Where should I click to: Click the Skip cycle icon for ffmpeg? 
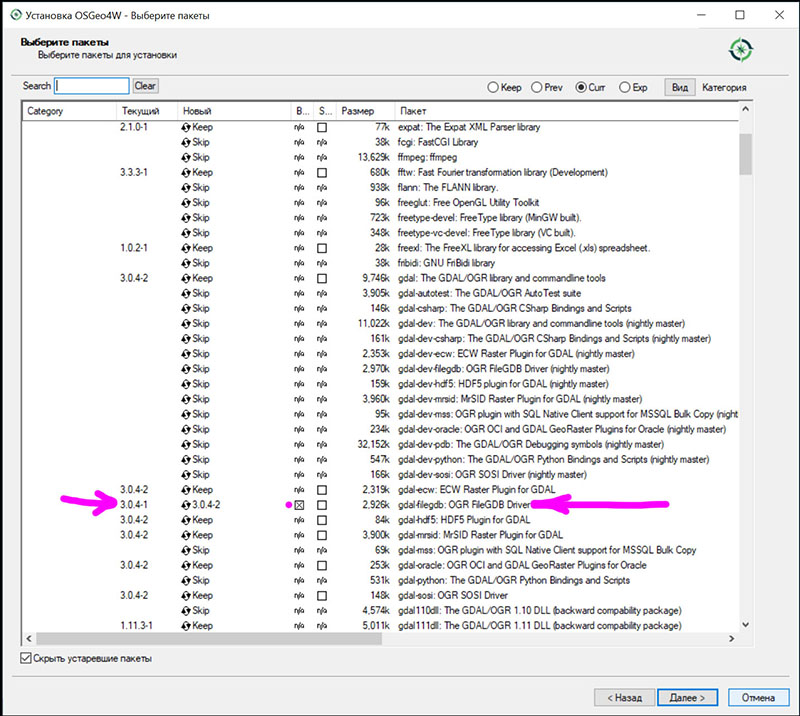coord(186,157)
